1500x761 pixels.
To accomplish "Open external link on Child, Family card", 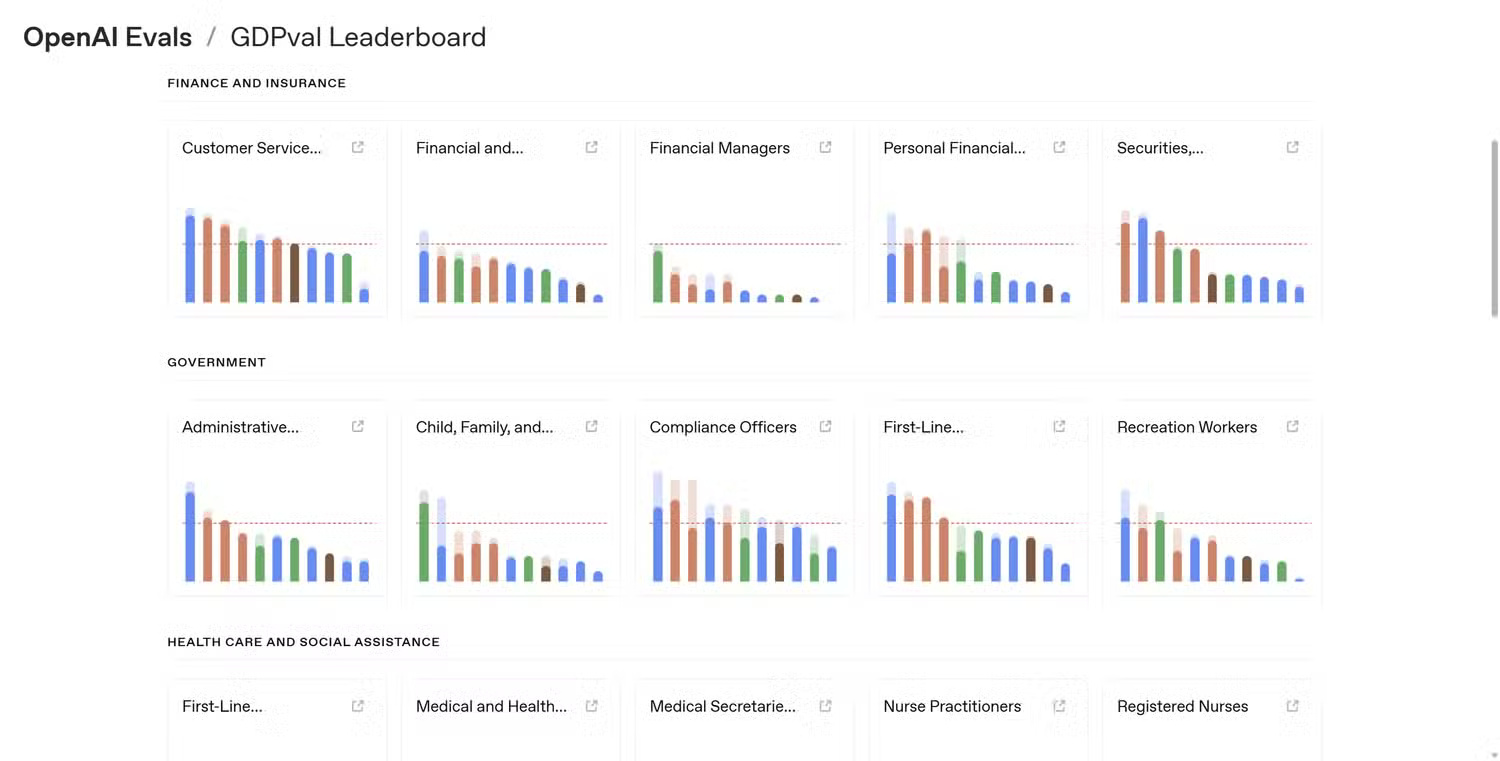I will pos(591,425).
